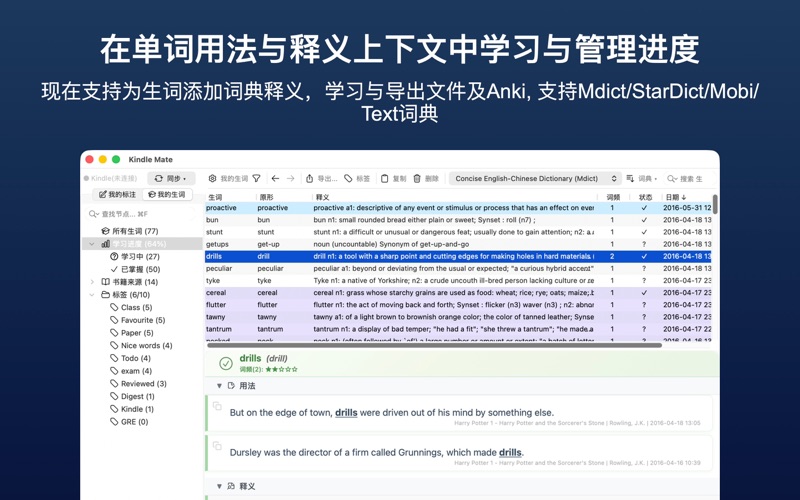Toggle the status question mark in getups row

coord(644,244)
